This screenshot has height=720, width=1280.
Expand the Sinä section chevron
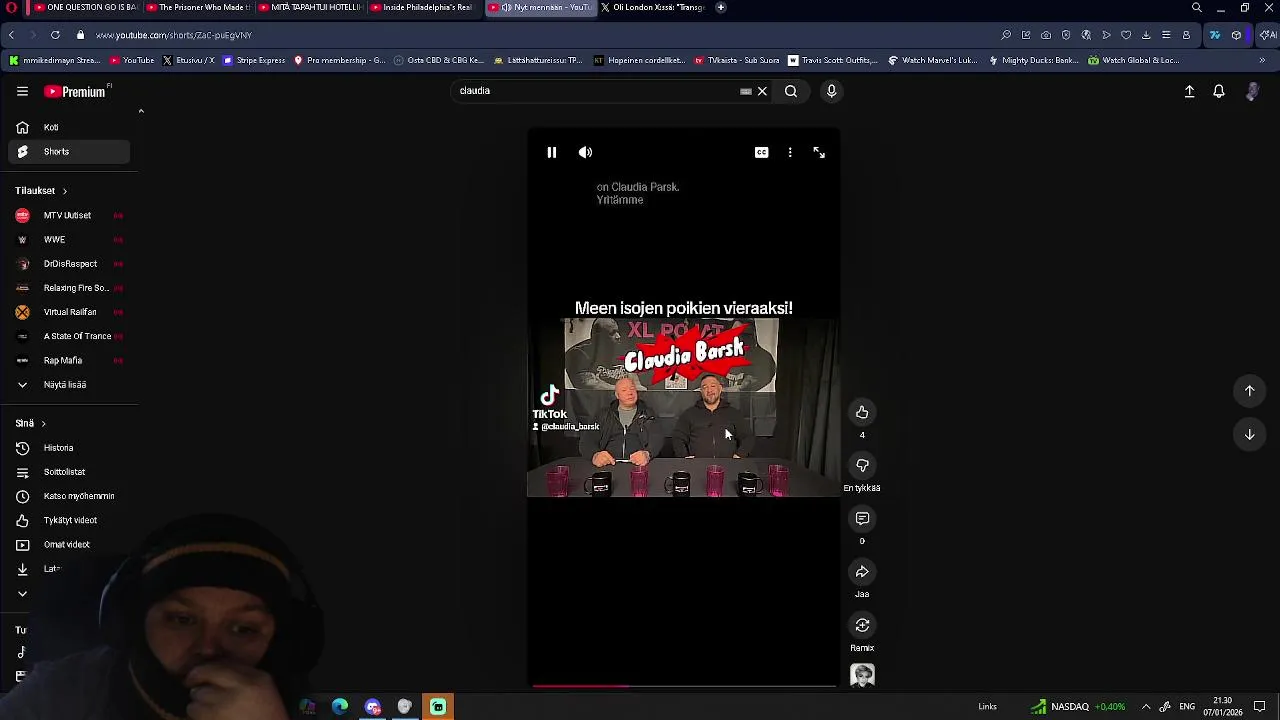click(x=43, y=424)
